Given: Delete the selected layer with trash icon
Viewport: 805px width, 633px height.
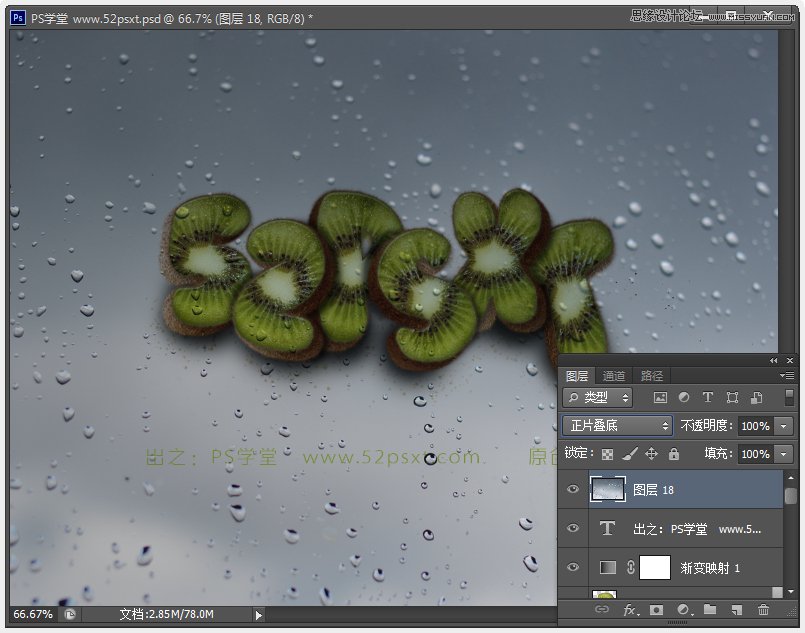Looking at the screenshot, I should point(764,609).
